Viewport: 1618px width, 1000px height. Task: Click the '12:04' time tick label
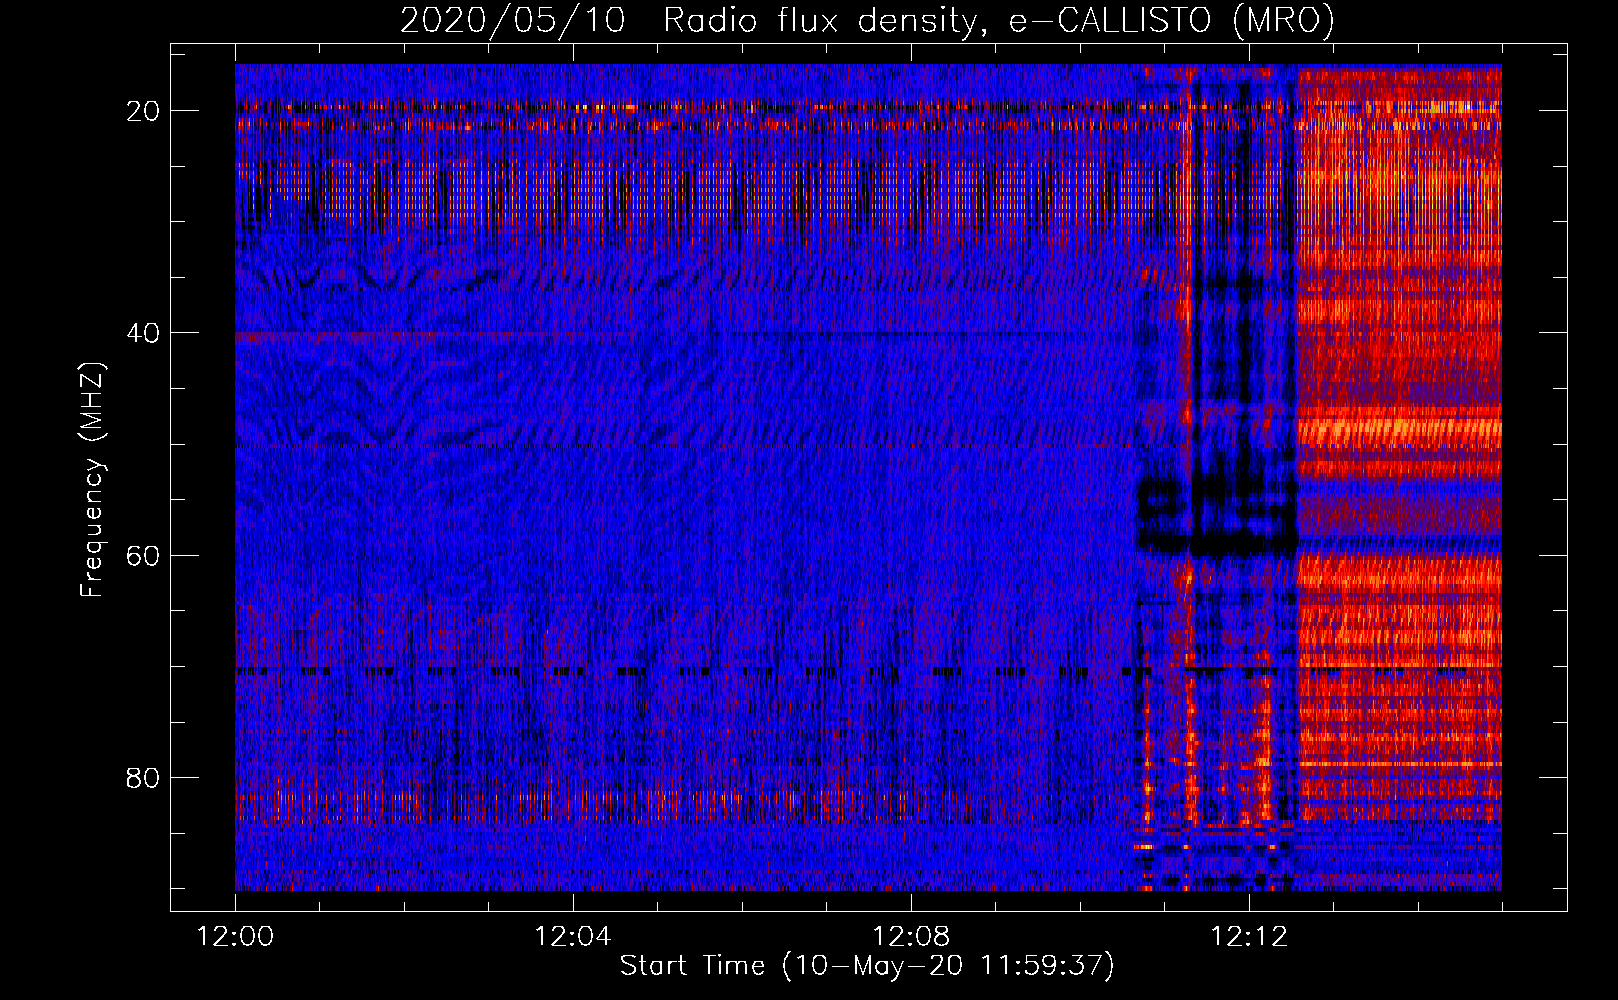pos(573,937)
